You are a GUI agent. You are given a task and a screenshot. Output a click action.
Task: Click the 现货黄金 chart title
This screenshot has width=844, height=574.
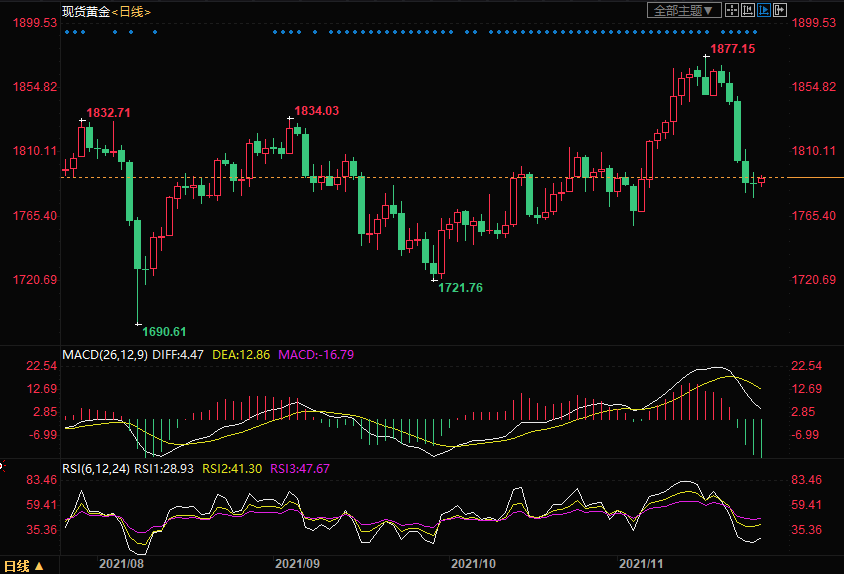point(84,11)
